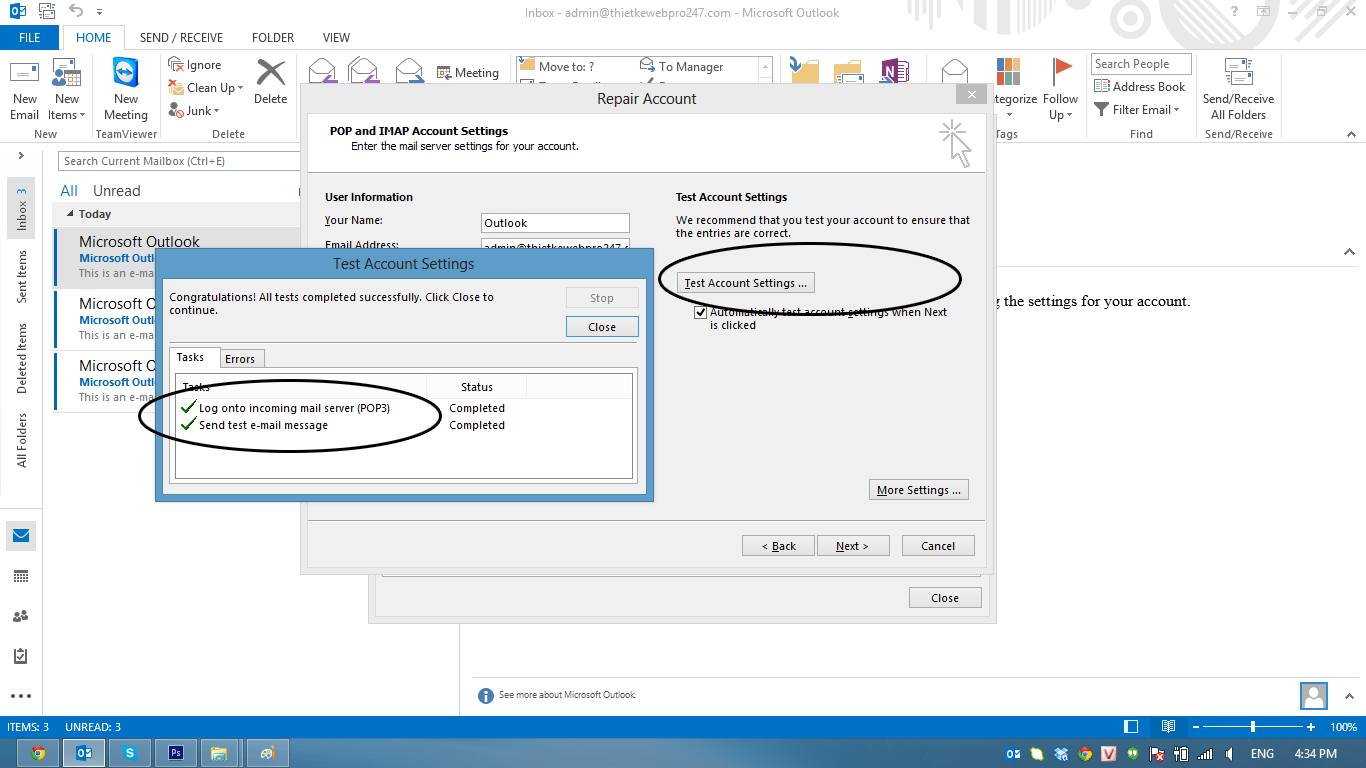The width and height of the screenshot is (1366, 768).
Task: Open the Customize Quick Access Toolbar dropdown
Action: (x=99, y=13)
